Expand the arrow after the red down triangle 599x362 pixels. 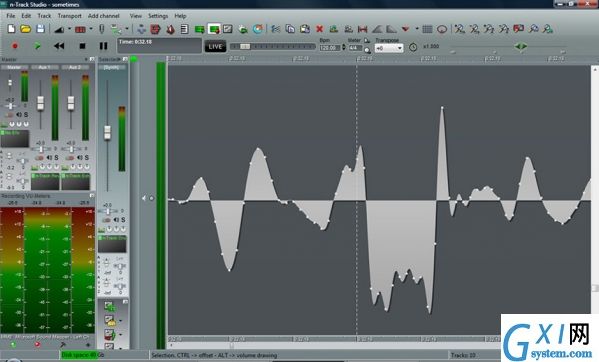[x=417, y=29]
